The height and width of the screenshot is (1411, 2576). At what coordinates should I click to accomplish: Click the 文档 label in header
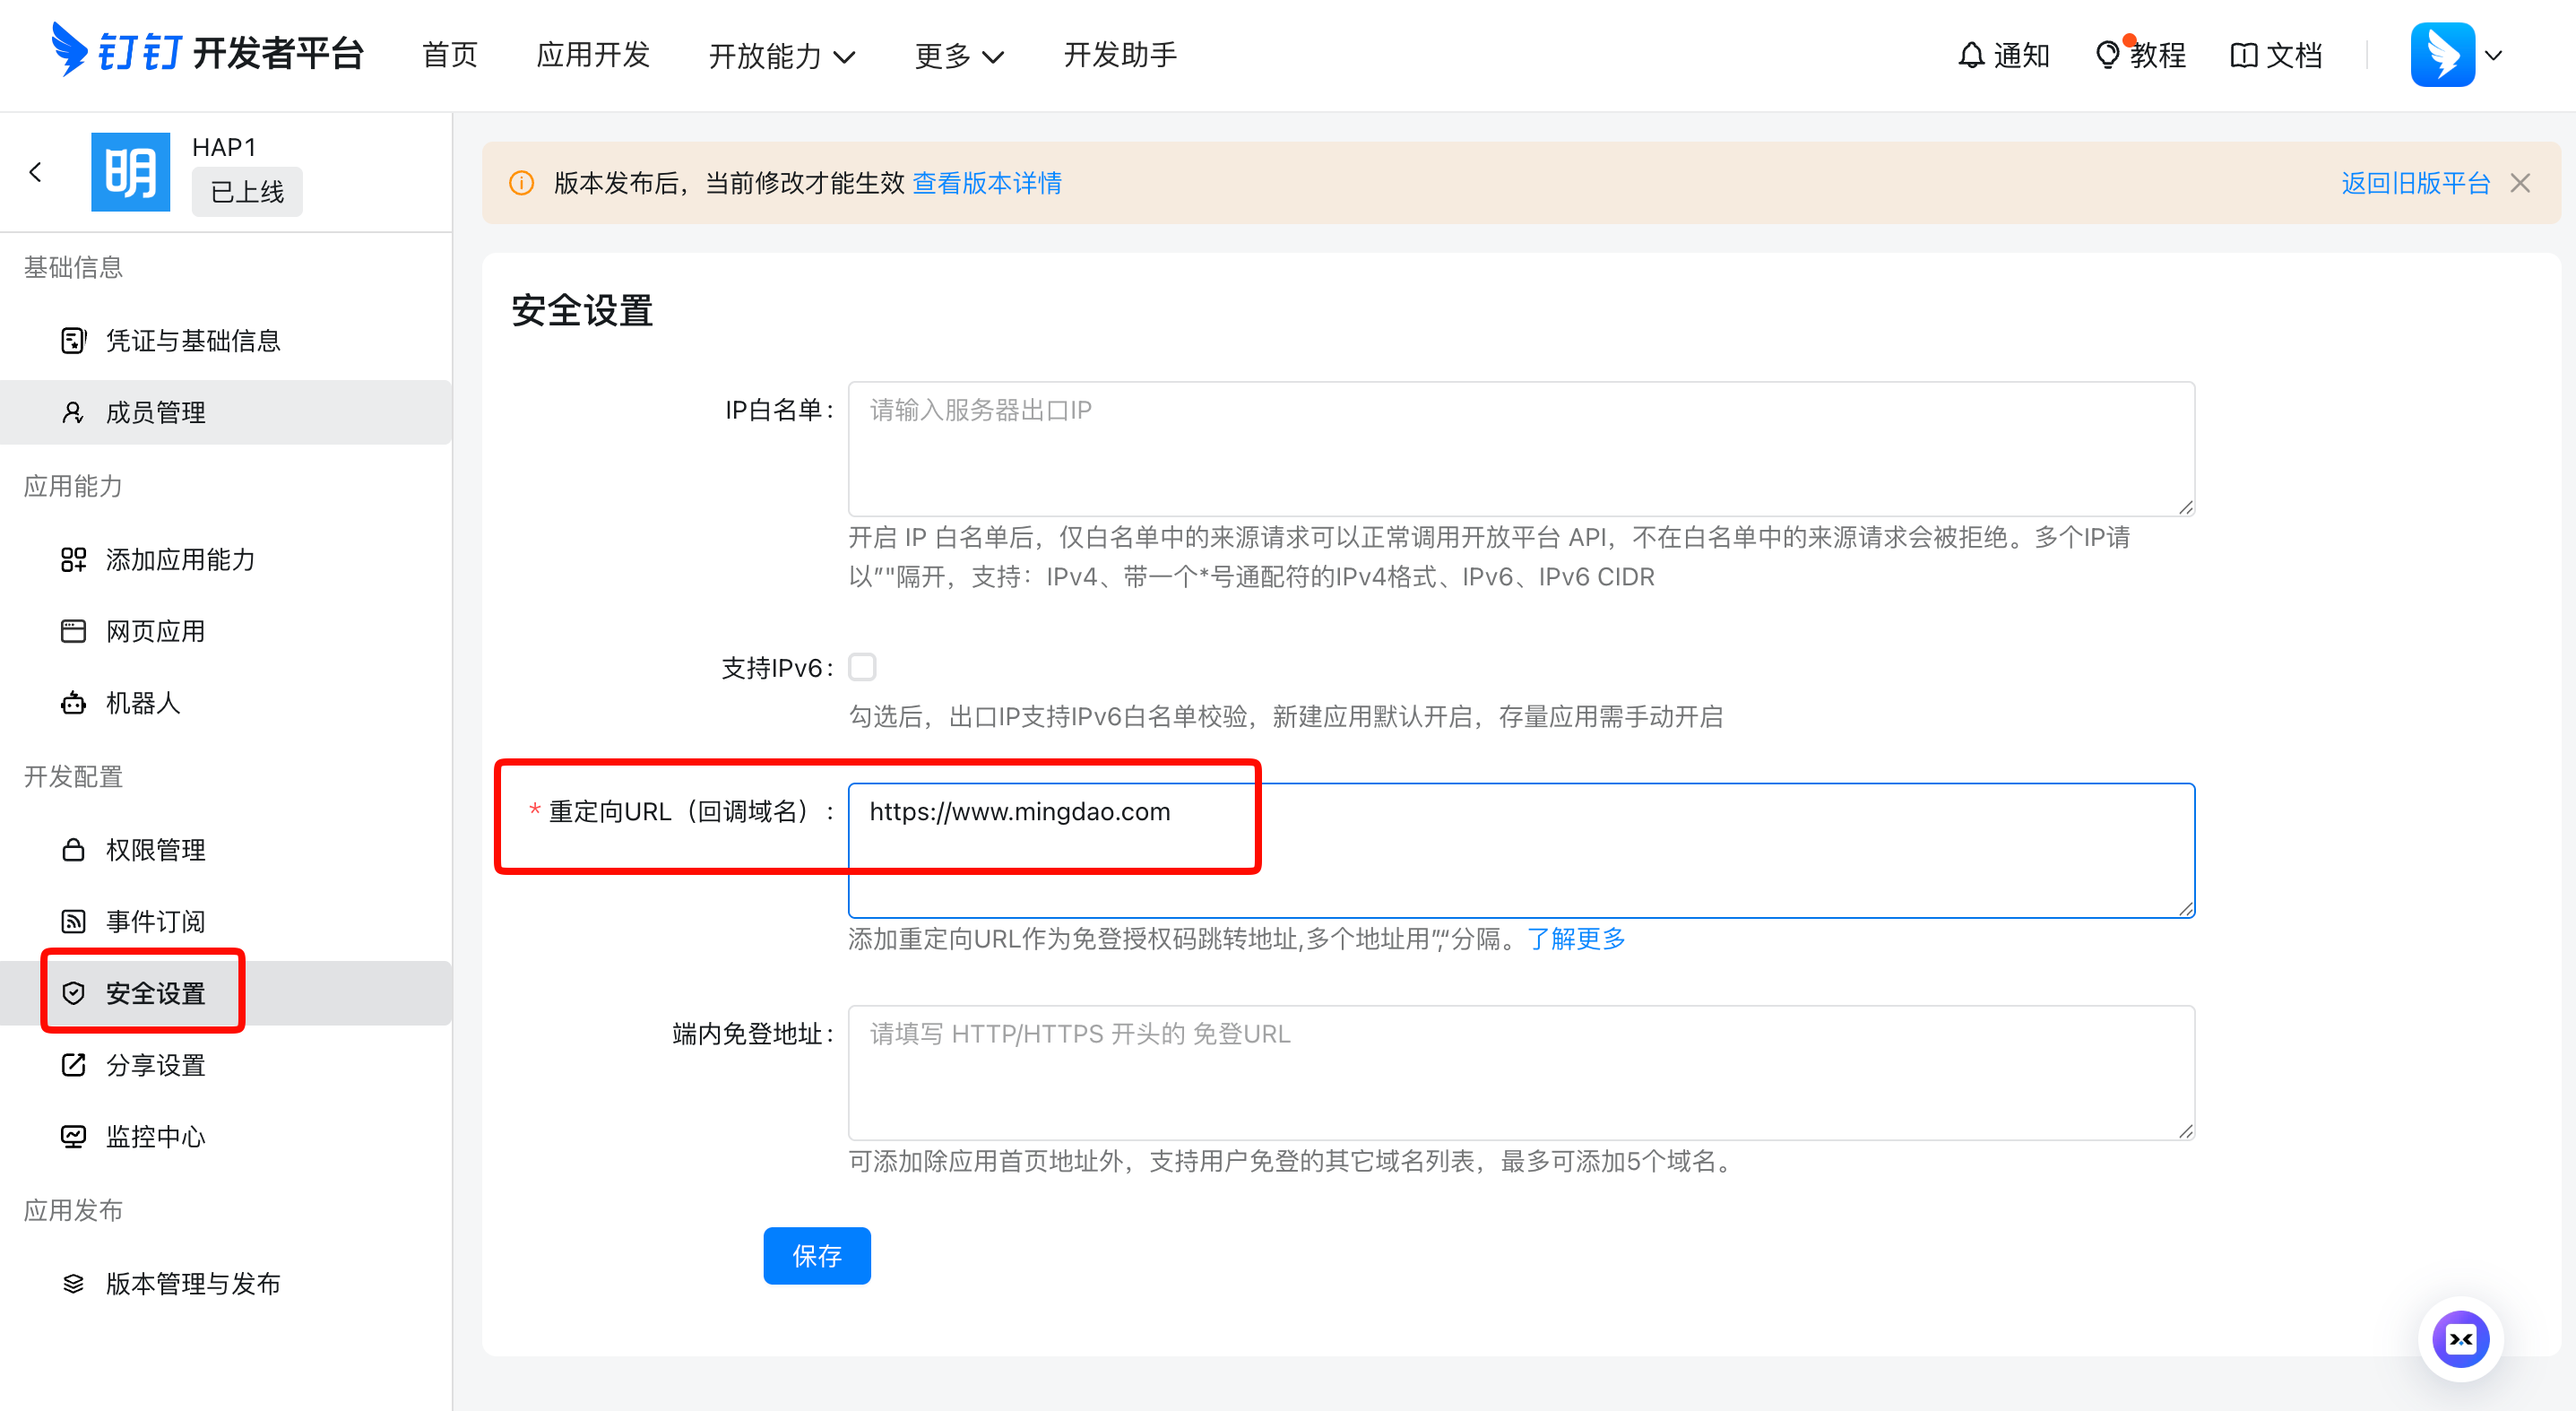tap(2294, 55)
